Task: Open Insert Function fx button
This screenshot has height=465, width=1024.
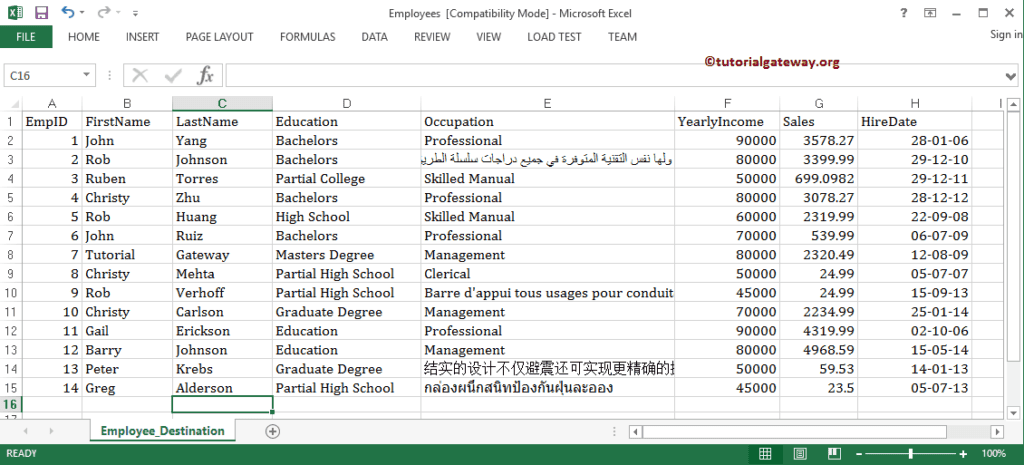Action: tap(206, 76)
